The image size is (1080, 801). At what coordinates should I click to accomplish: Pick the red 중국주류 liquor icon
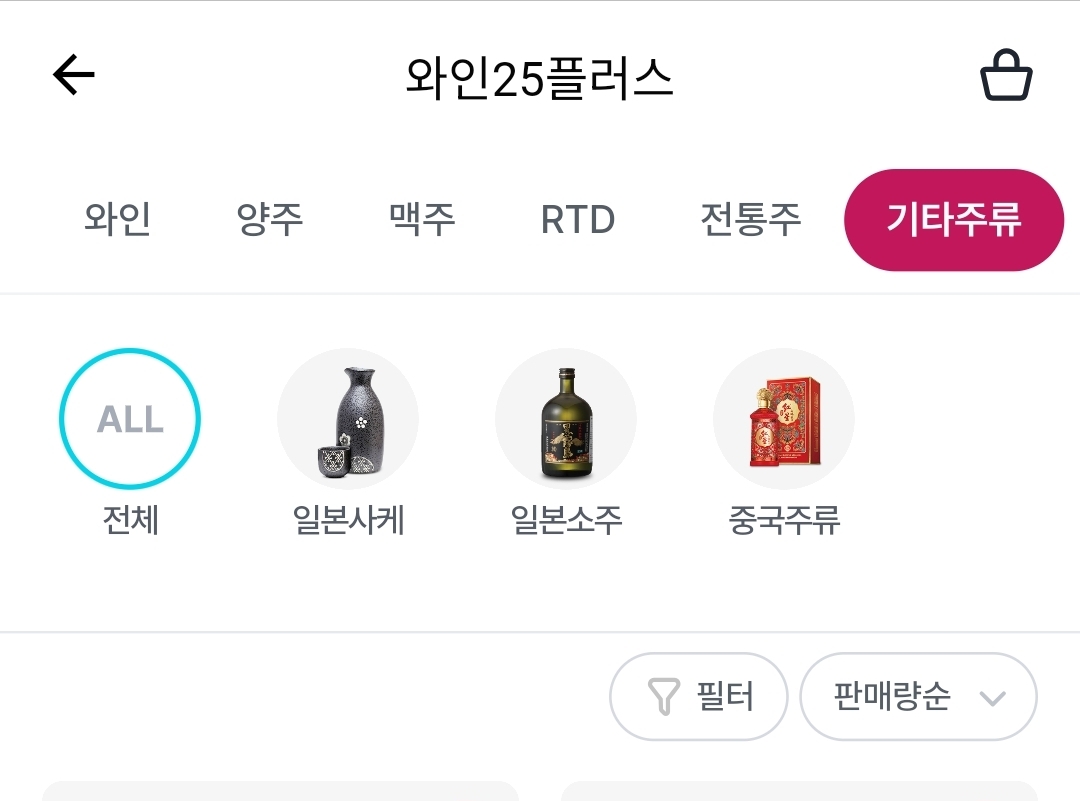coord(784,418)
